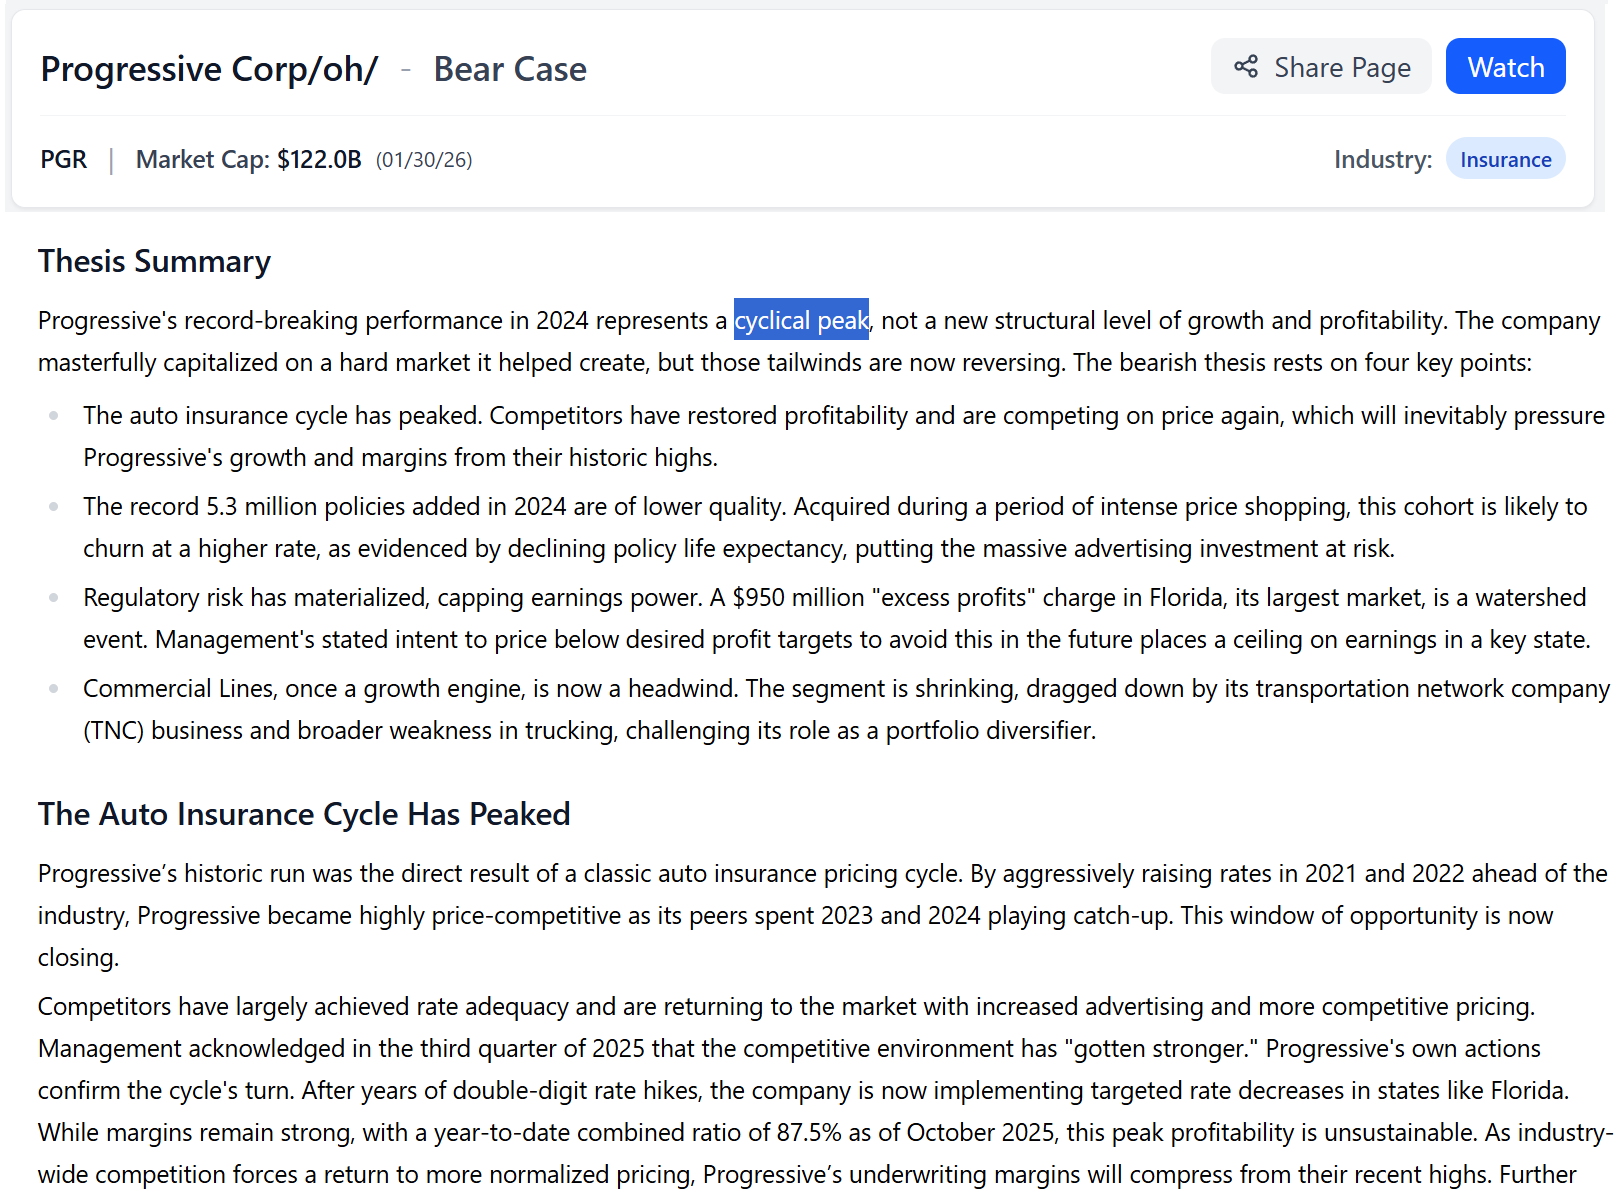Screen dimensions: 1616x1200
Task: Open the Bear Case view
Action: [x=510, y=69]
